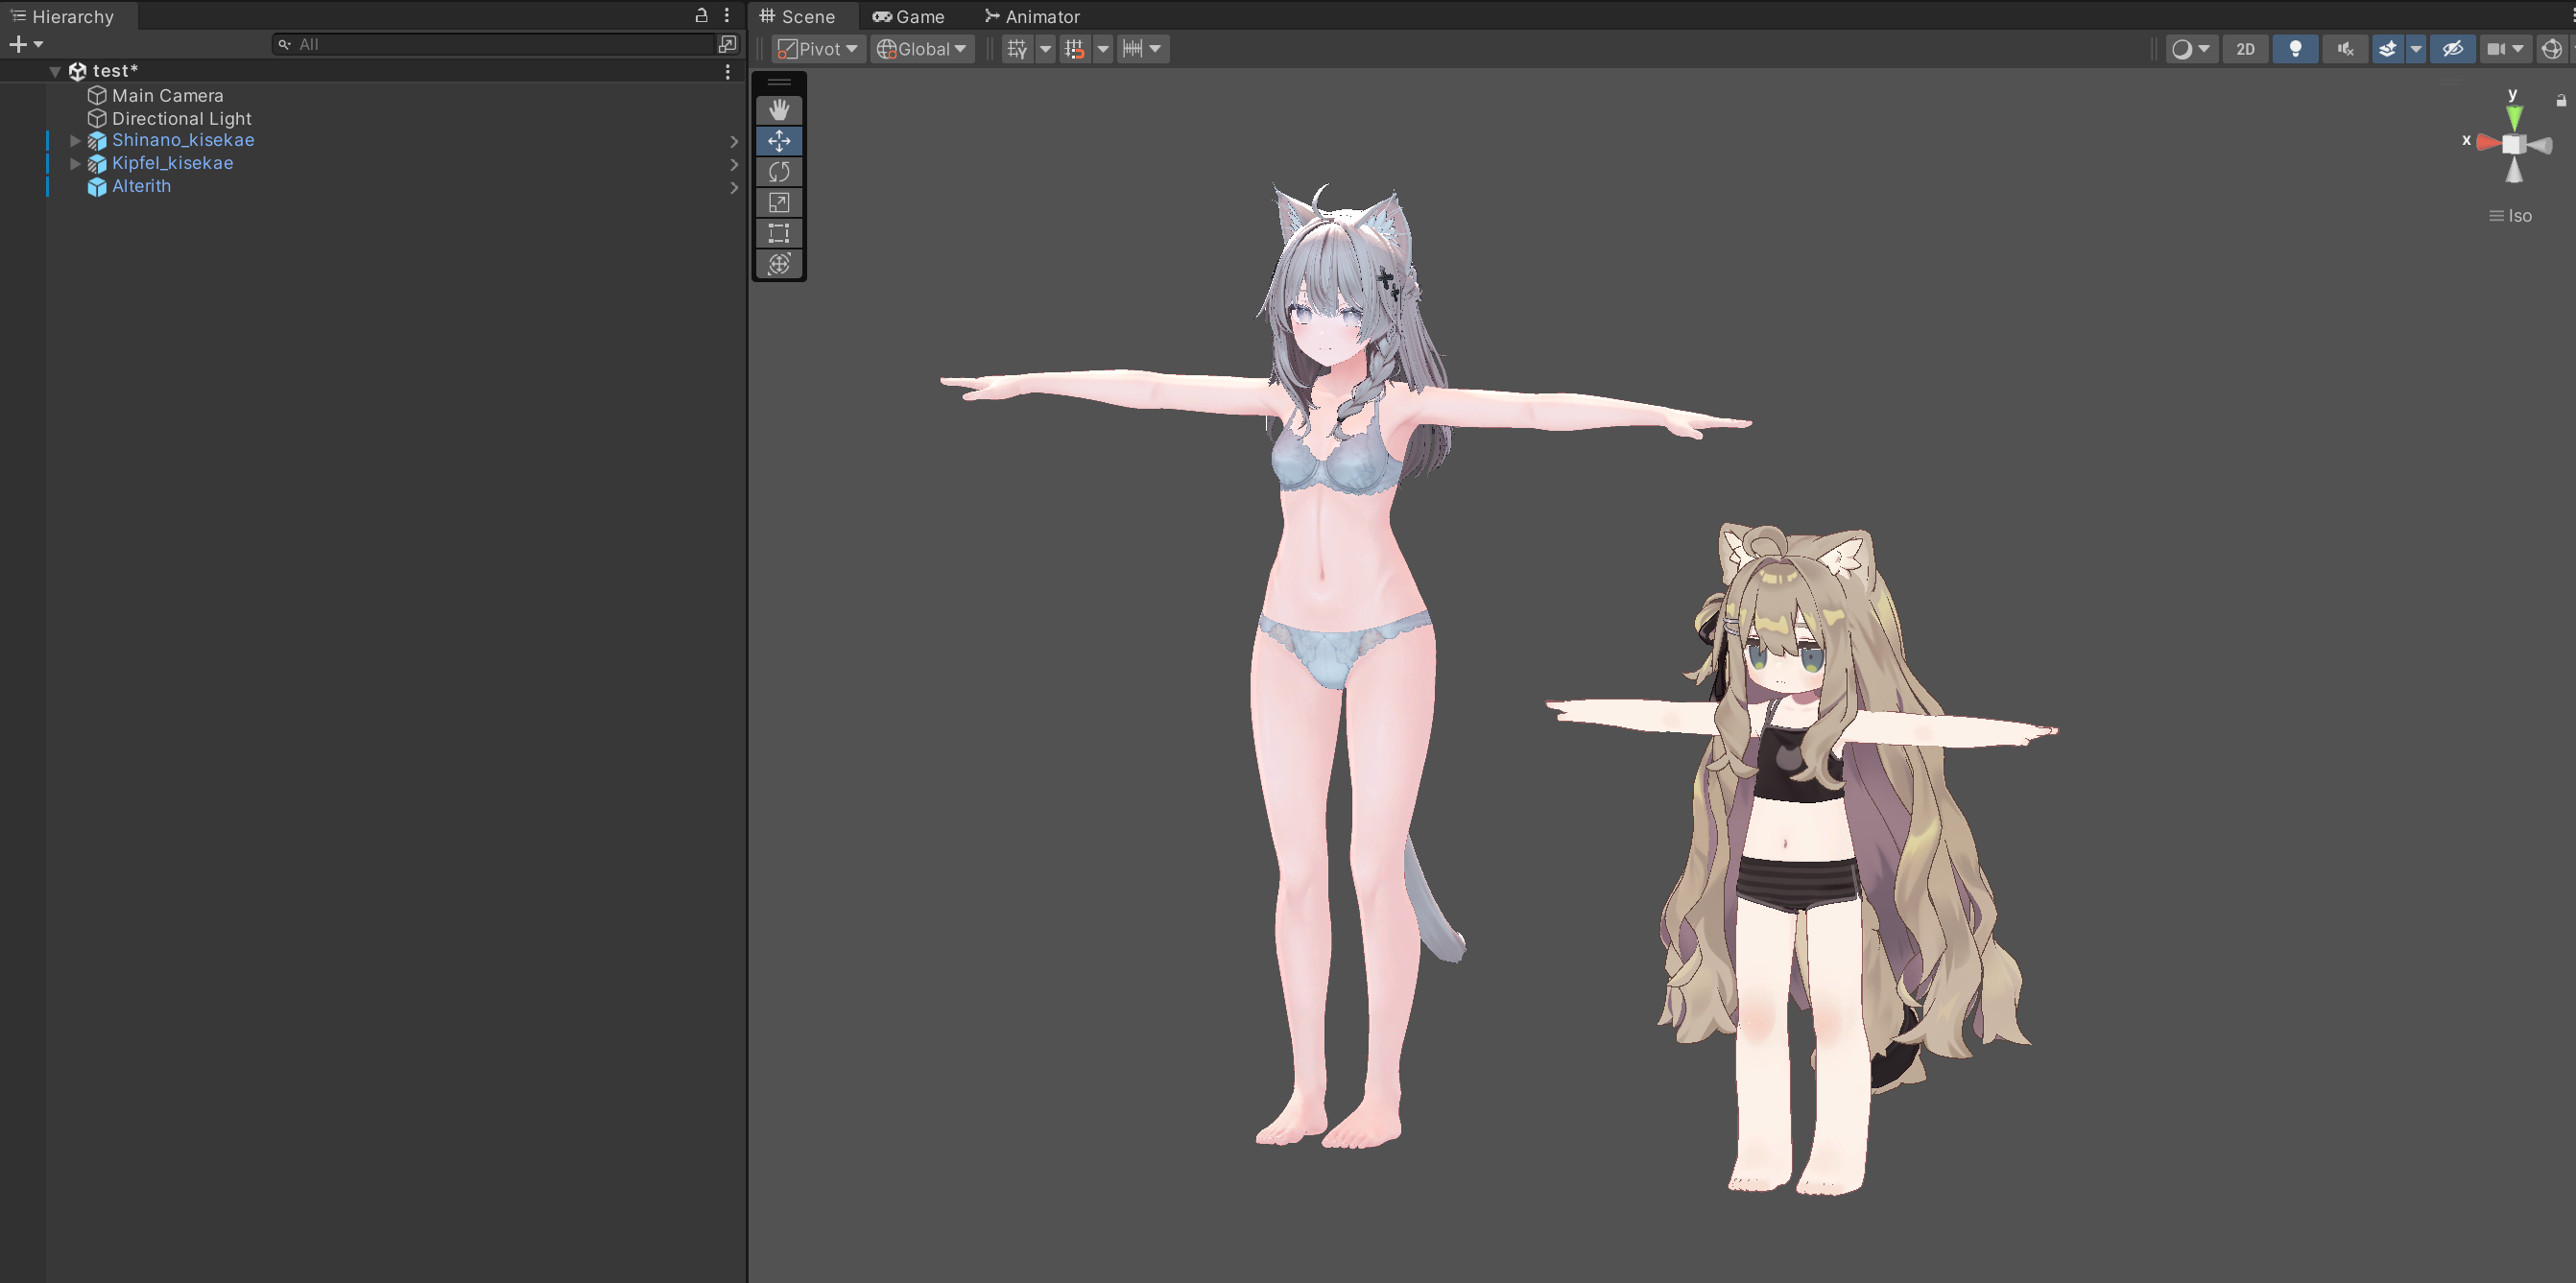Open the create plus dropdown arrow in Hierarchy
Screen dimensions: 2576x1283
click(x=38, y=44)
